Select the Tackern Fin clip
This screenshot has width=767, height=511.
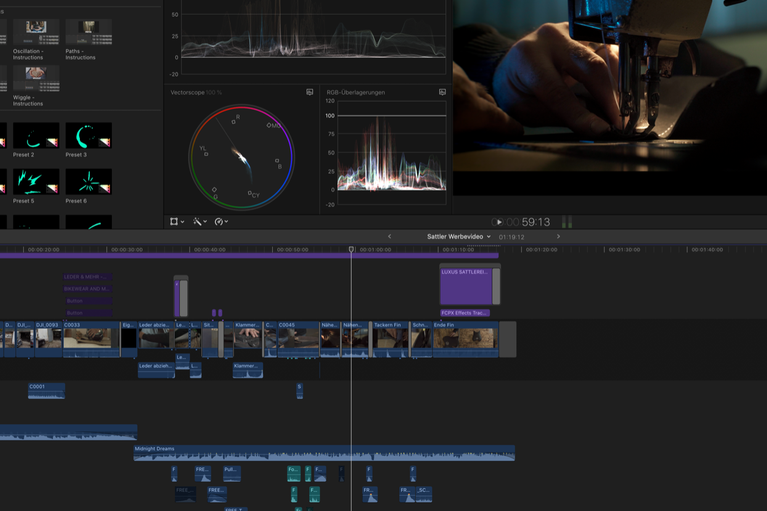point(391,339)
